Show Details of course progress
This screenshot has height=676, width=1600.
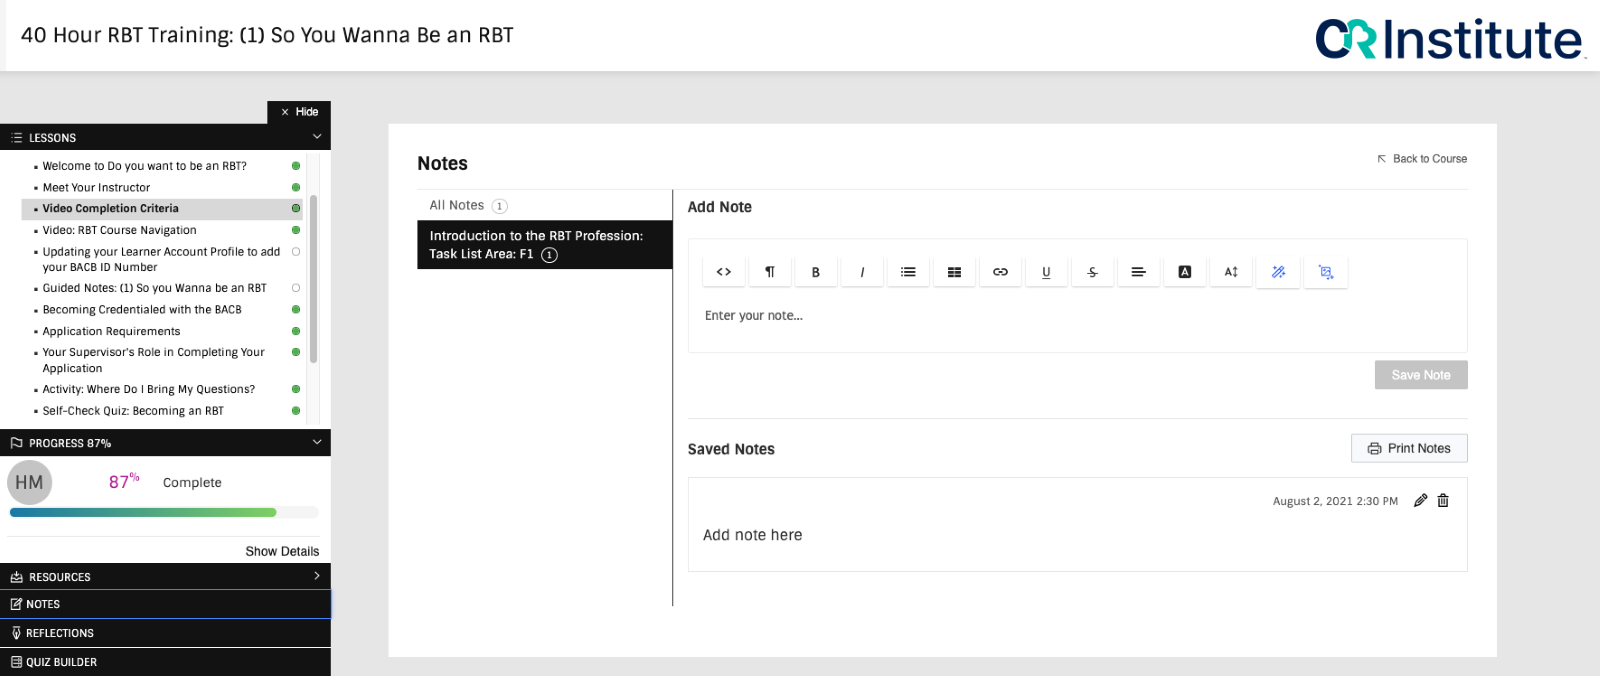(282, 551)
